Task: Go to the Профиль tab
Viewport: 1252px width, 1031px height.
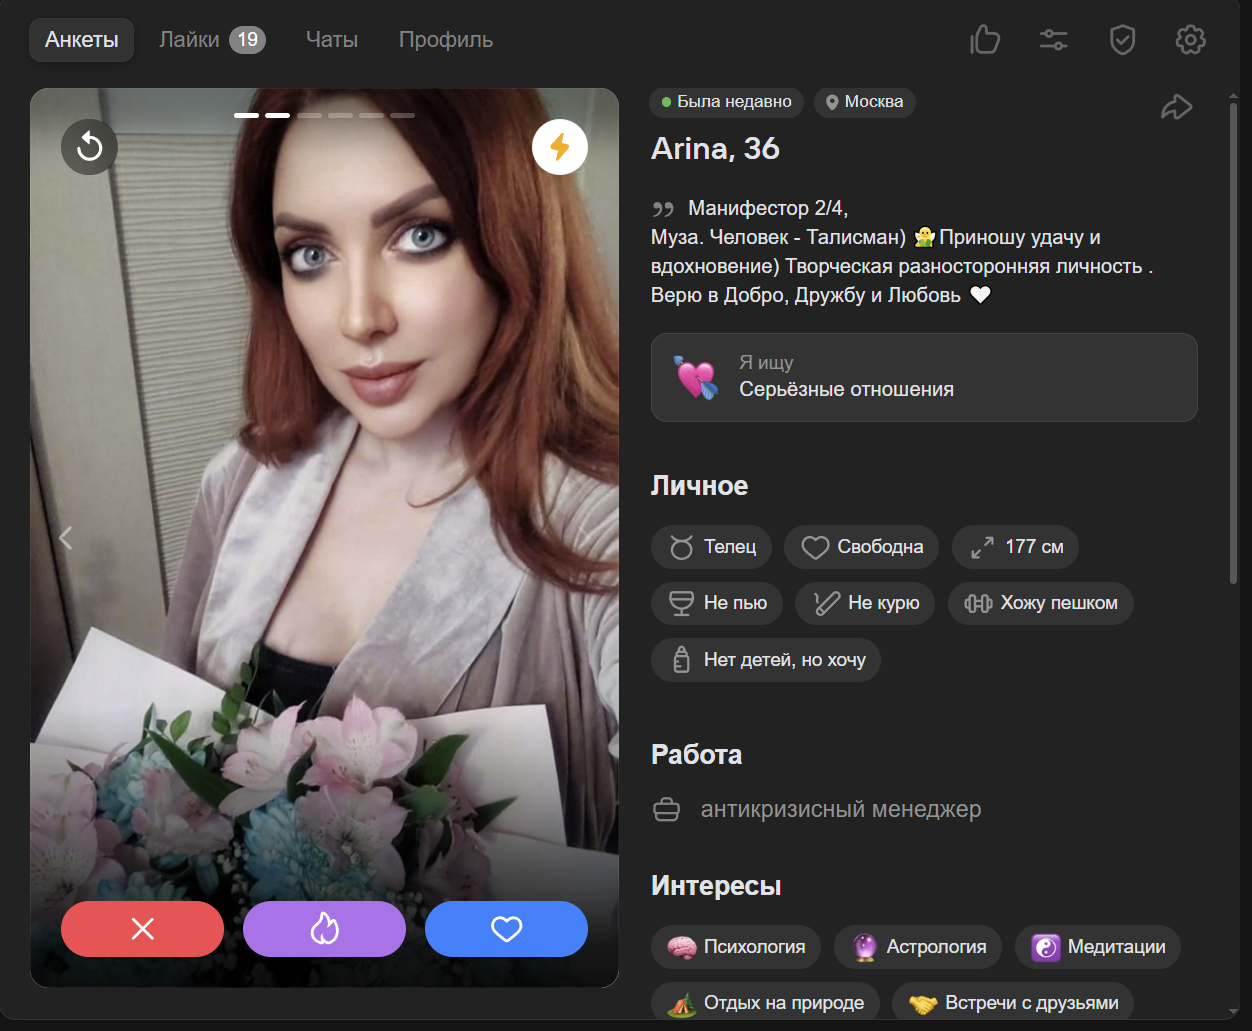Action: [x=446, y=40]
